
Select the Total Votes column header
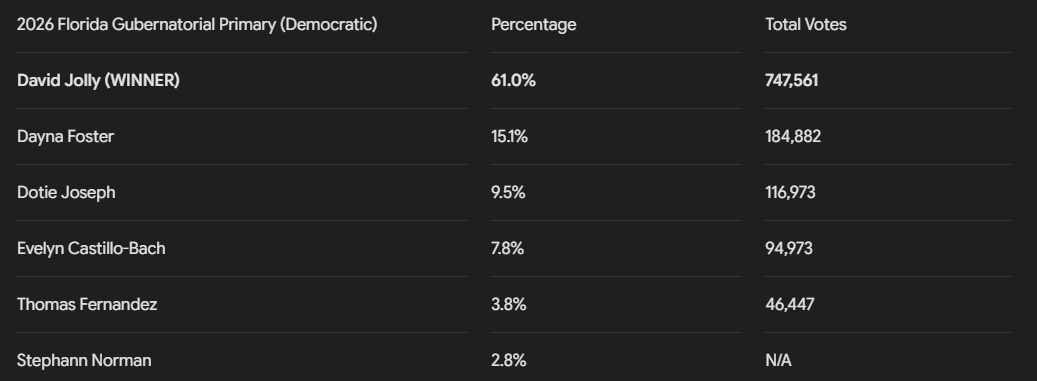pyautogui.click(x=806, y=24)
